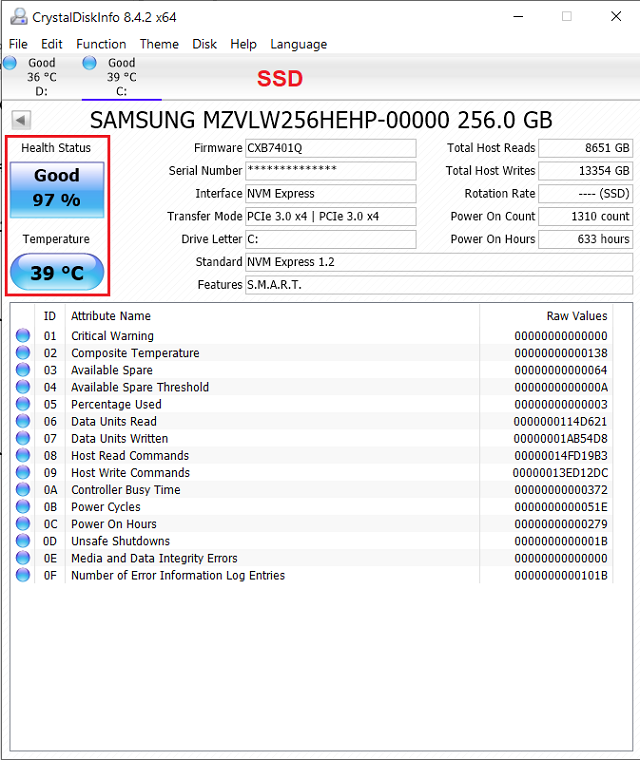The height and width of the screenshot is (760, 640).
Task: Select the C: drive tab
Action: 121,77
